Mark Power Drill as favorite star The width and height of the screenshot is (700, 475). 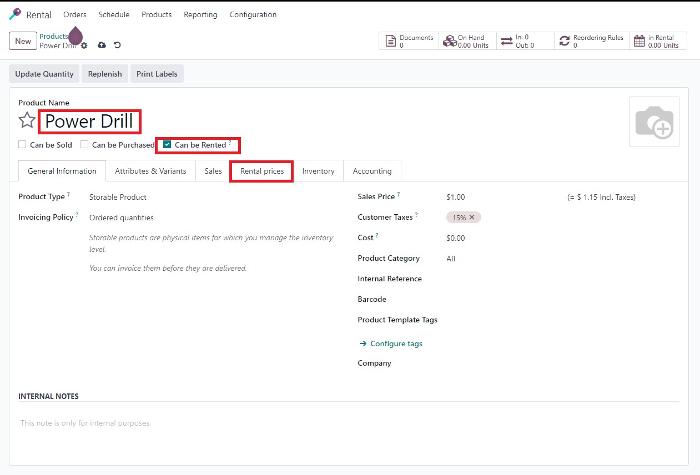tap(27, 121)
